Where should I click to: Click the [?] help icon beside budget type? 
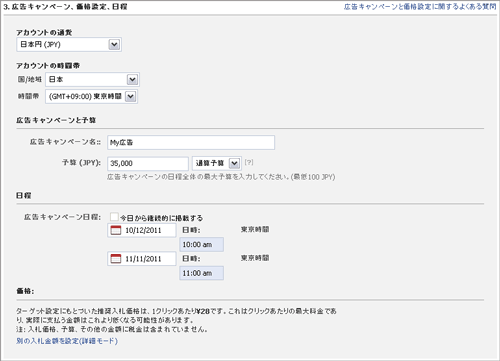click(249, 162)
